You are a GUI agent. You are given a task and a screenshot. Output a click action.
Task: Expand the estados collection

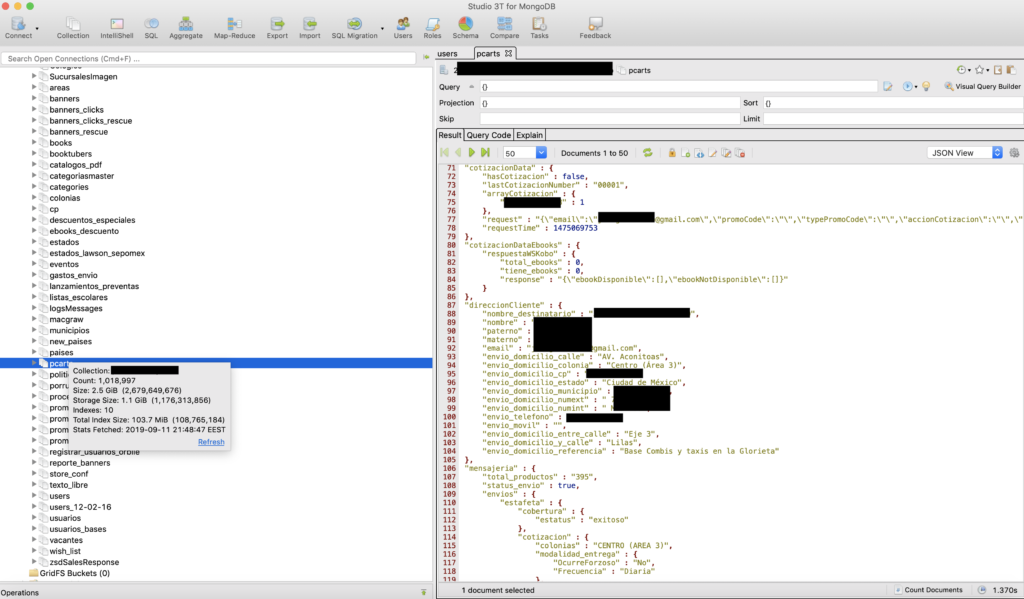click(34, 242)
